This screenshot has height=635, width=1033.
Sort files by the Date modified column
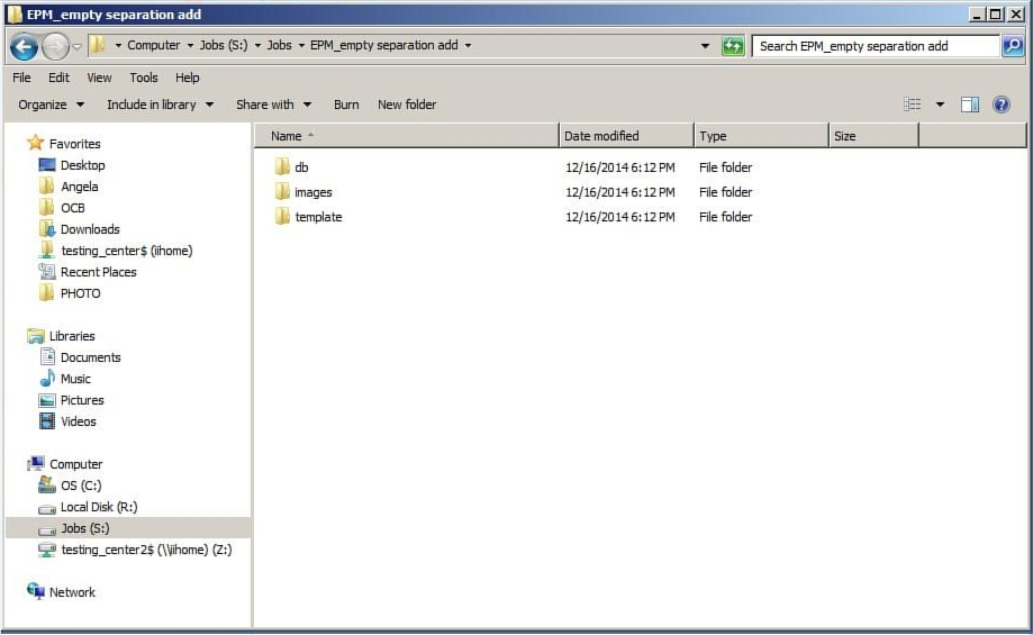601,135
